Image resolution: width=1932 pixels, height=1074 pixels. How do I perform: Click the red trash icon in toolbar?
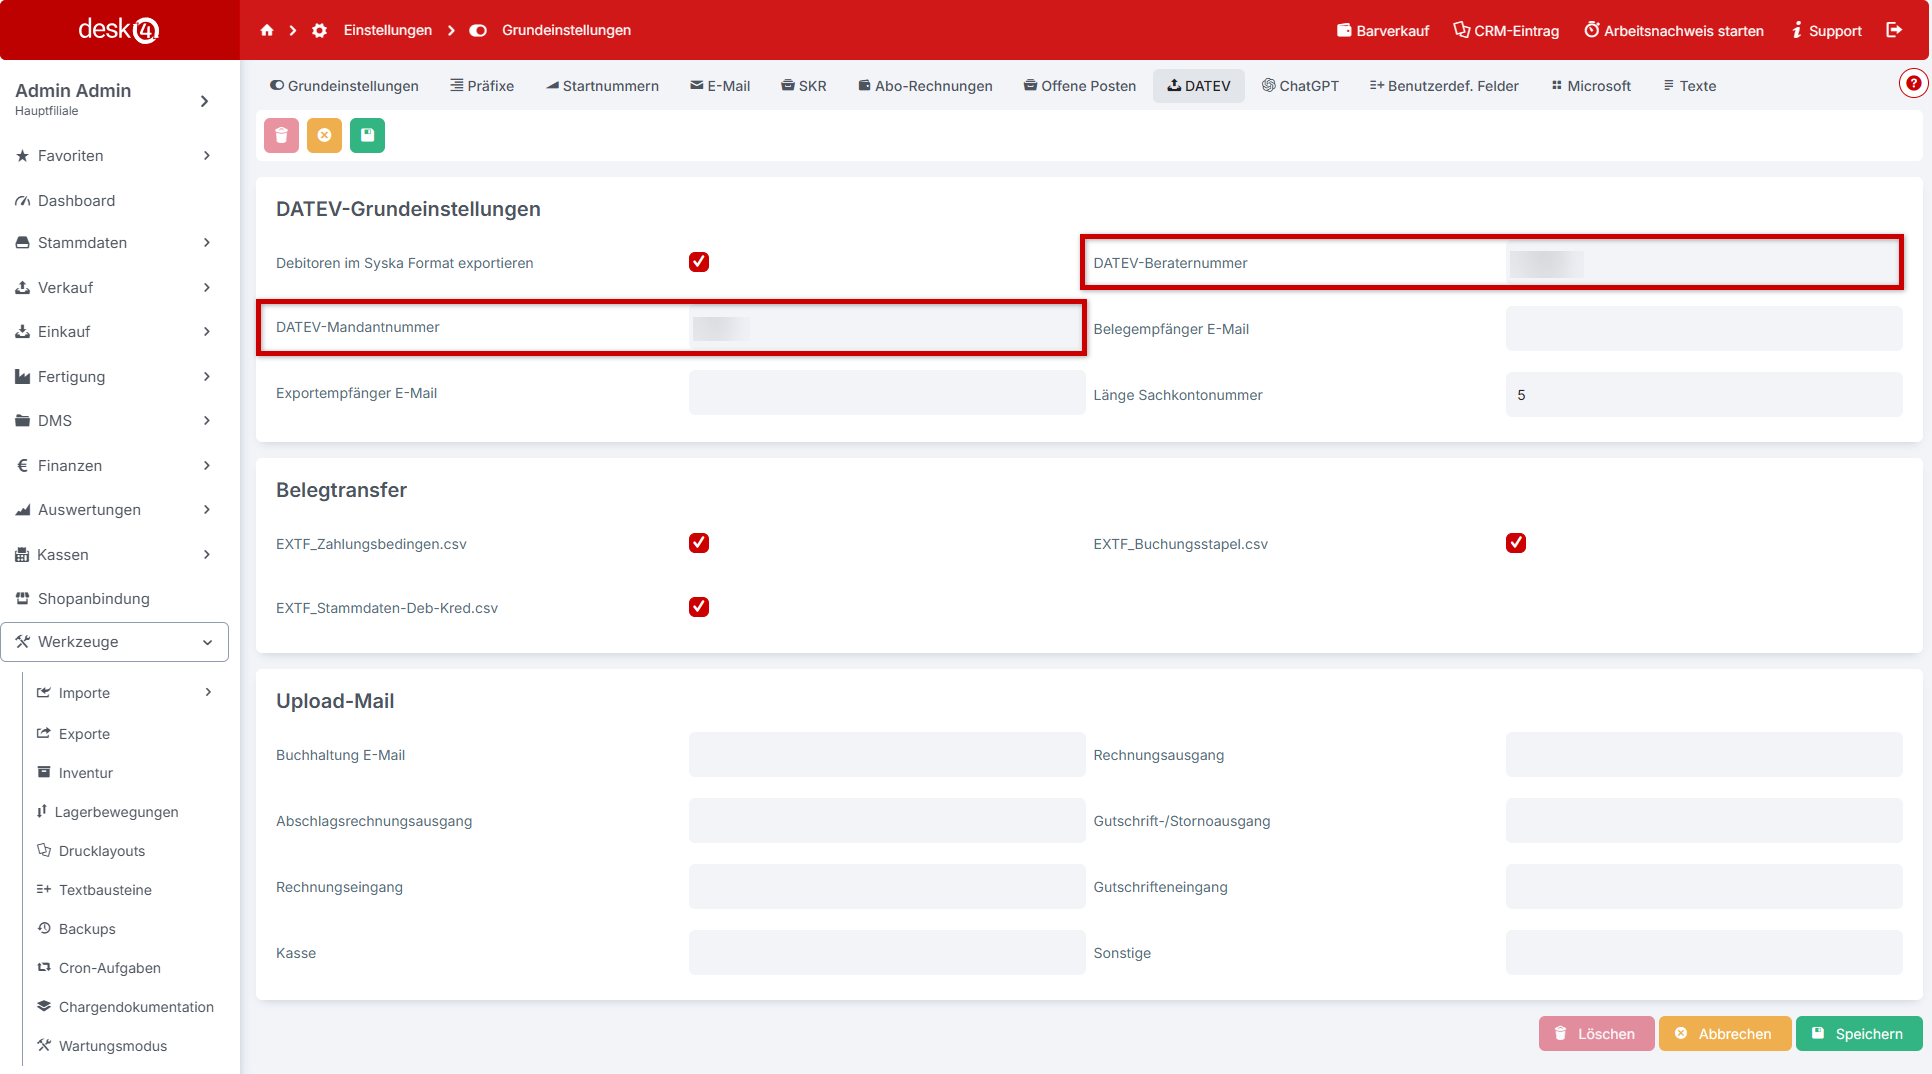281,135
